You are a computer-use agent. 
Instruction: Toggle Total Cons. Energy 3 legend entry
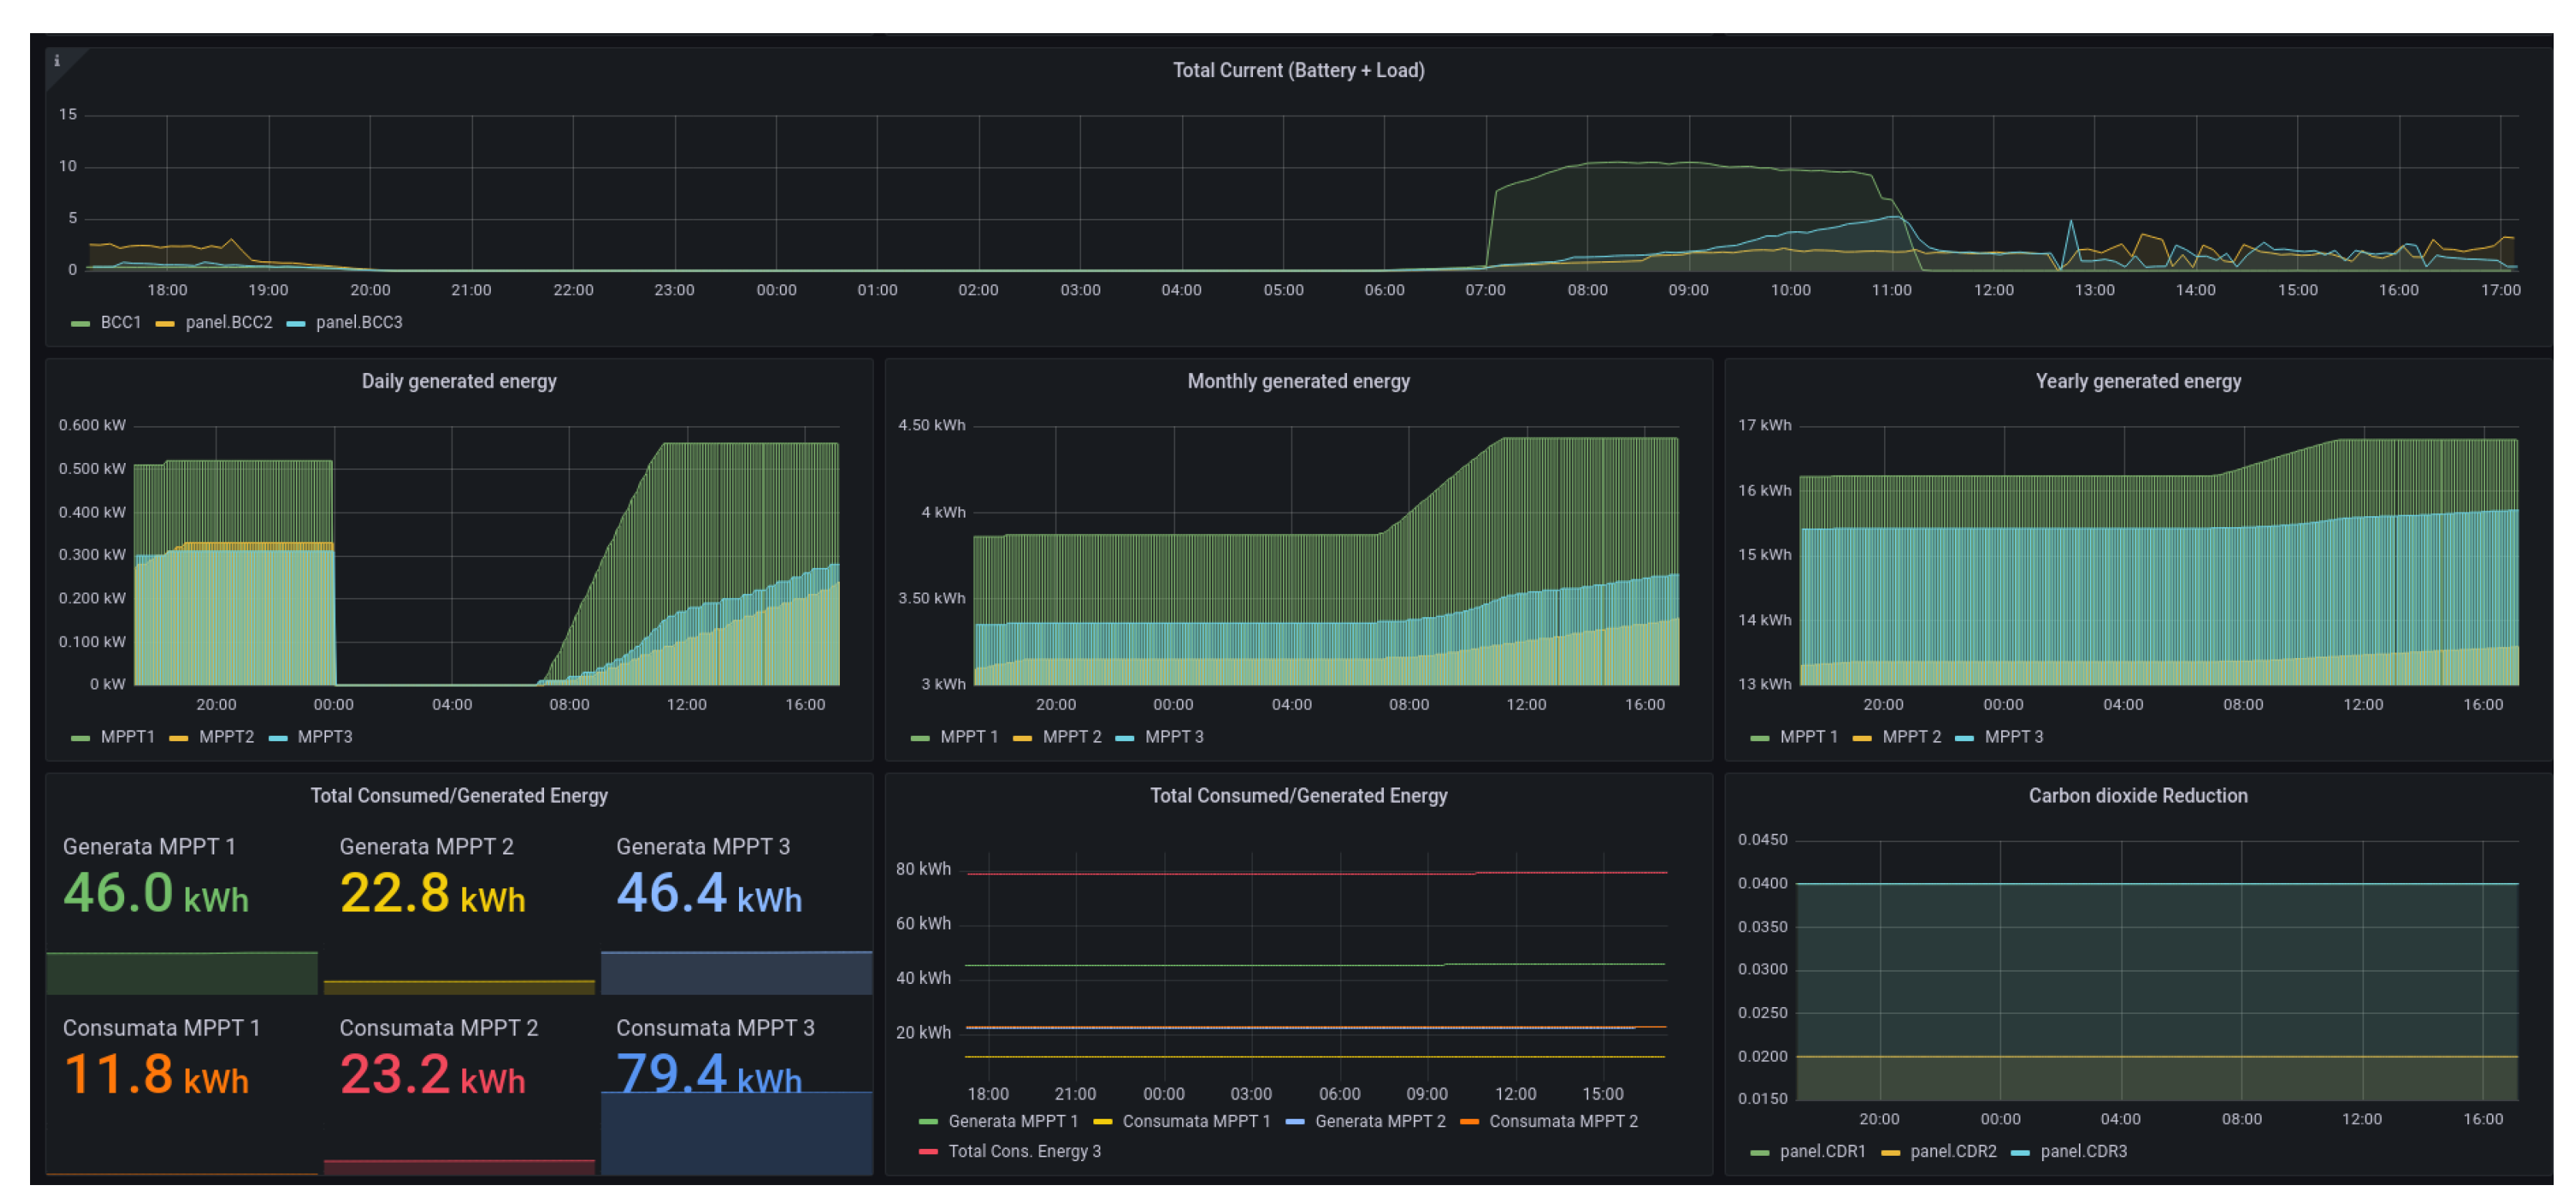(1023, 1152)
